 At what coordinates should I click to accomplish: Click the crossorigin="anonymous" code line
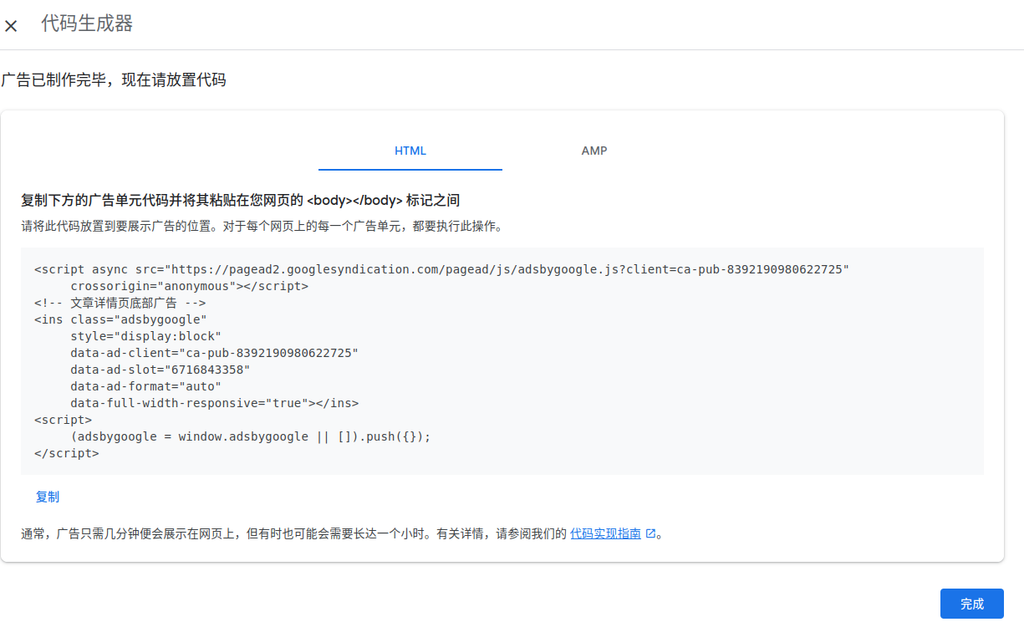189,286
